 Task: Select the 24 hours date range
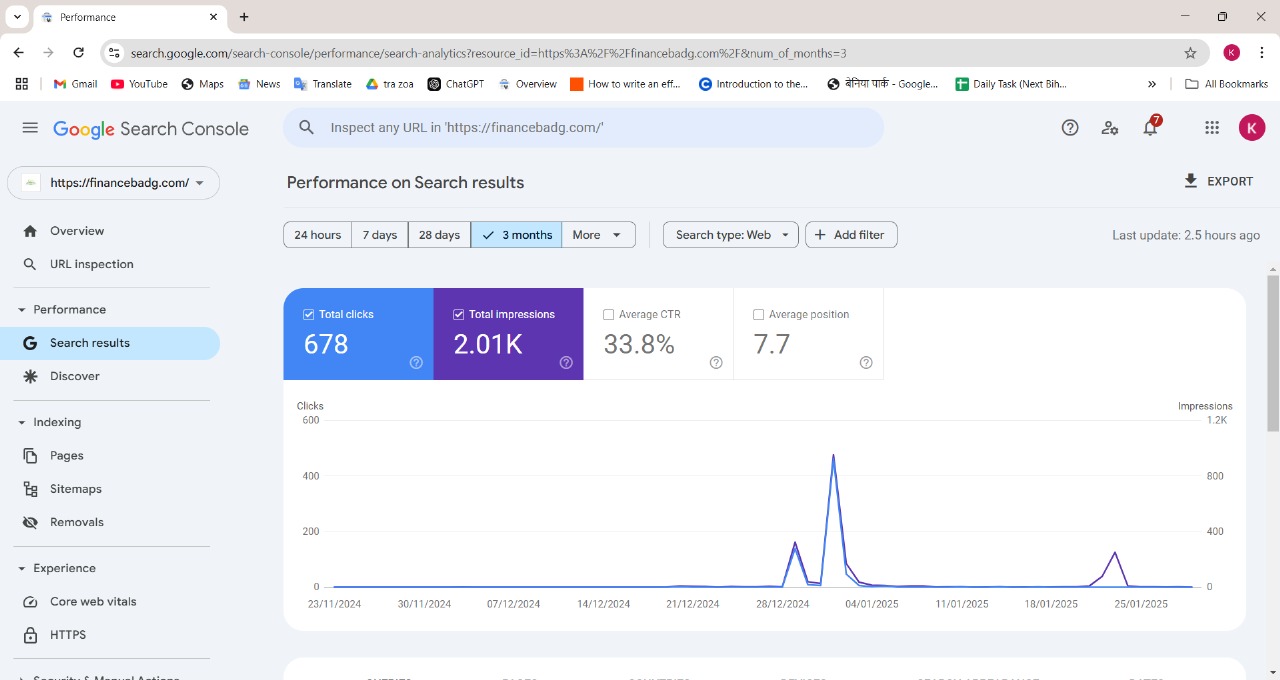[317, 235]
